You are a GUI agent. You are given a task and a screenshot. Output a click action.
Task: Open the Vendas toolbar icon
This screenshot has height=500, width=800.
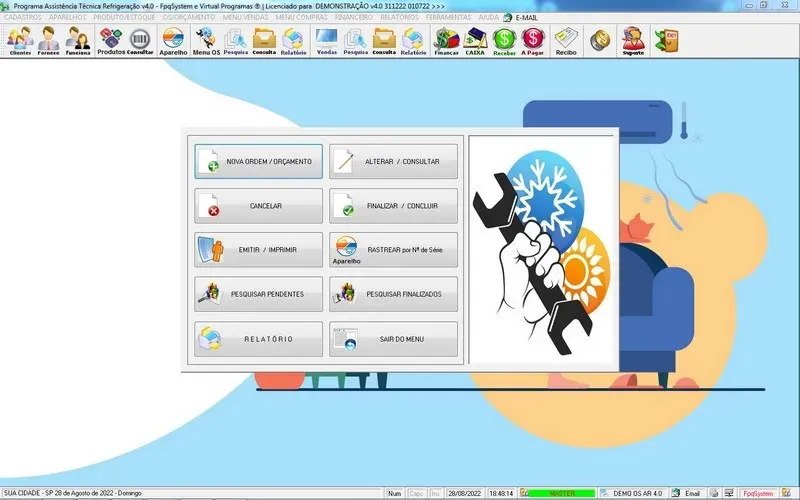tap(326, 40)
